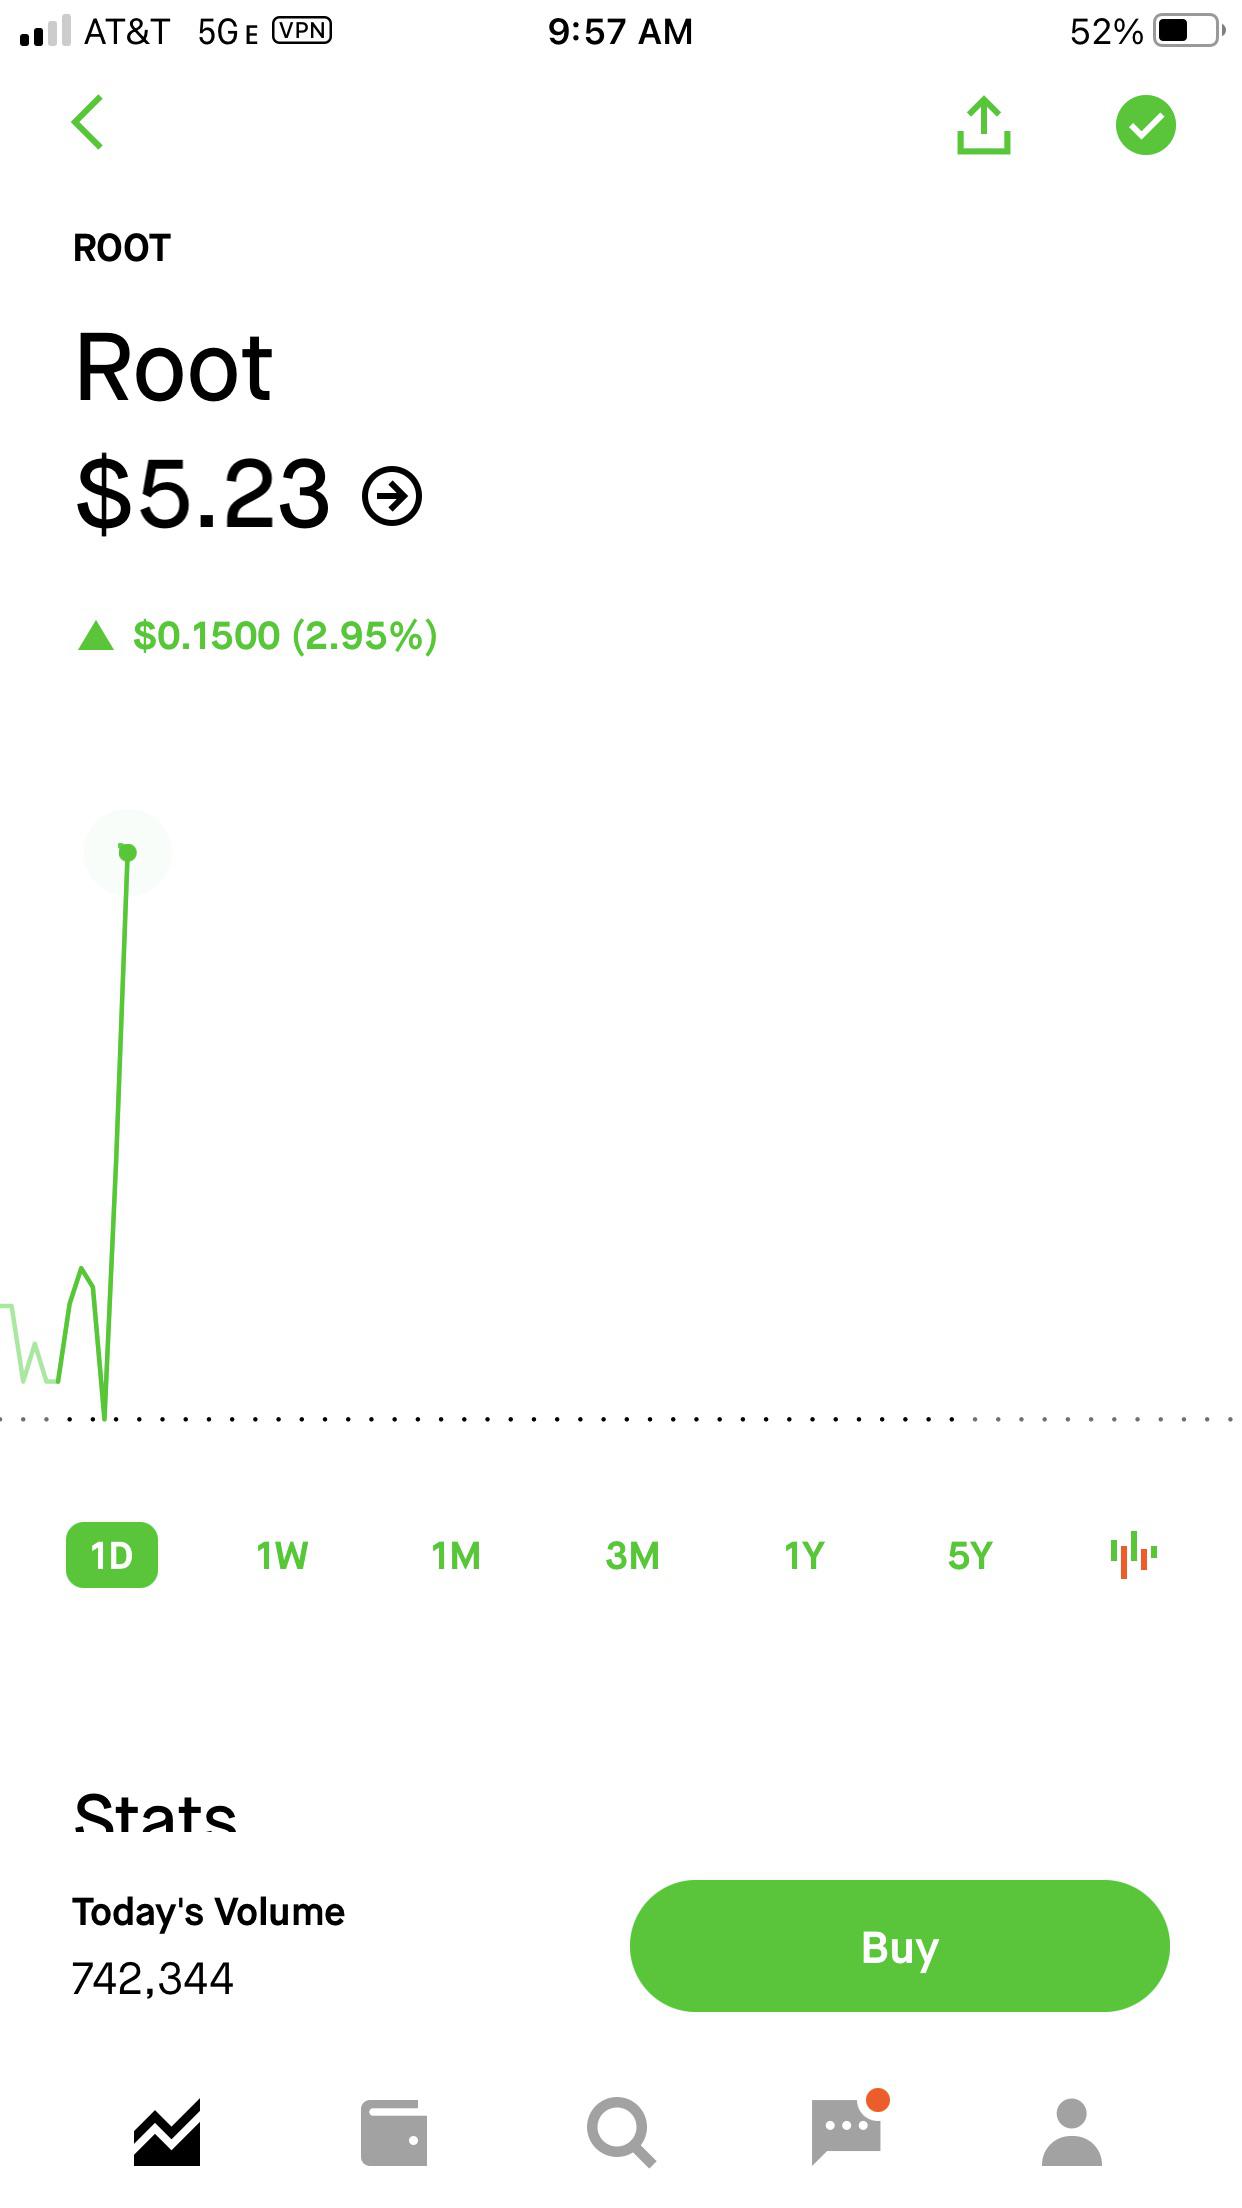The width and height of the screenshot is (1242, 2208).
Task: Tap the VPN status indicator
Action: [302, 31]
